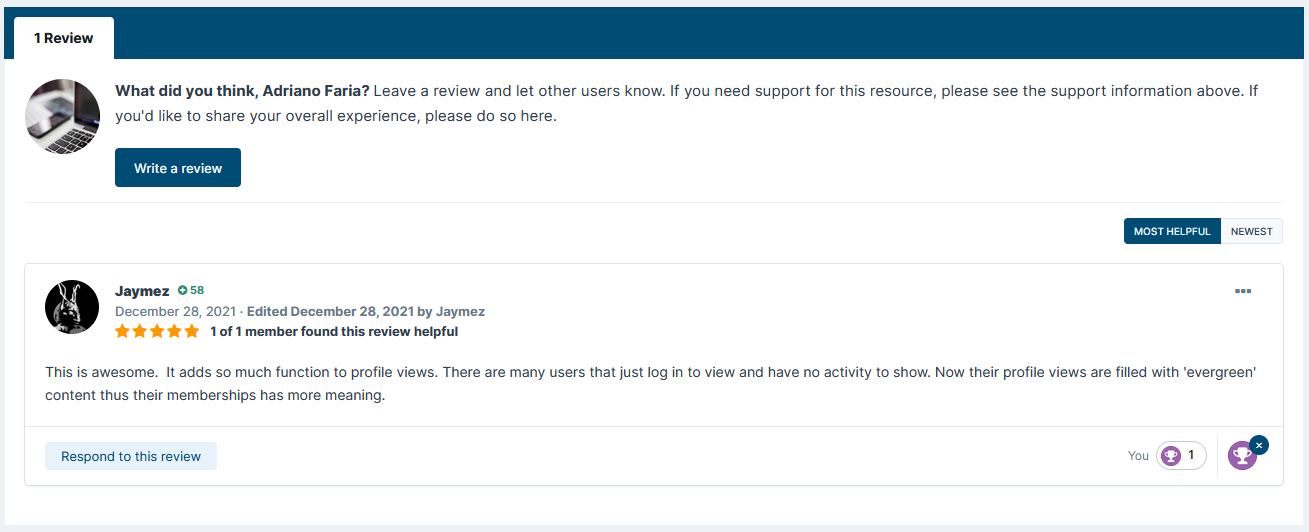The width and height of the screenshot is (1309, 532).
Task: Click the first orange rating star
Action: [123, 331]
